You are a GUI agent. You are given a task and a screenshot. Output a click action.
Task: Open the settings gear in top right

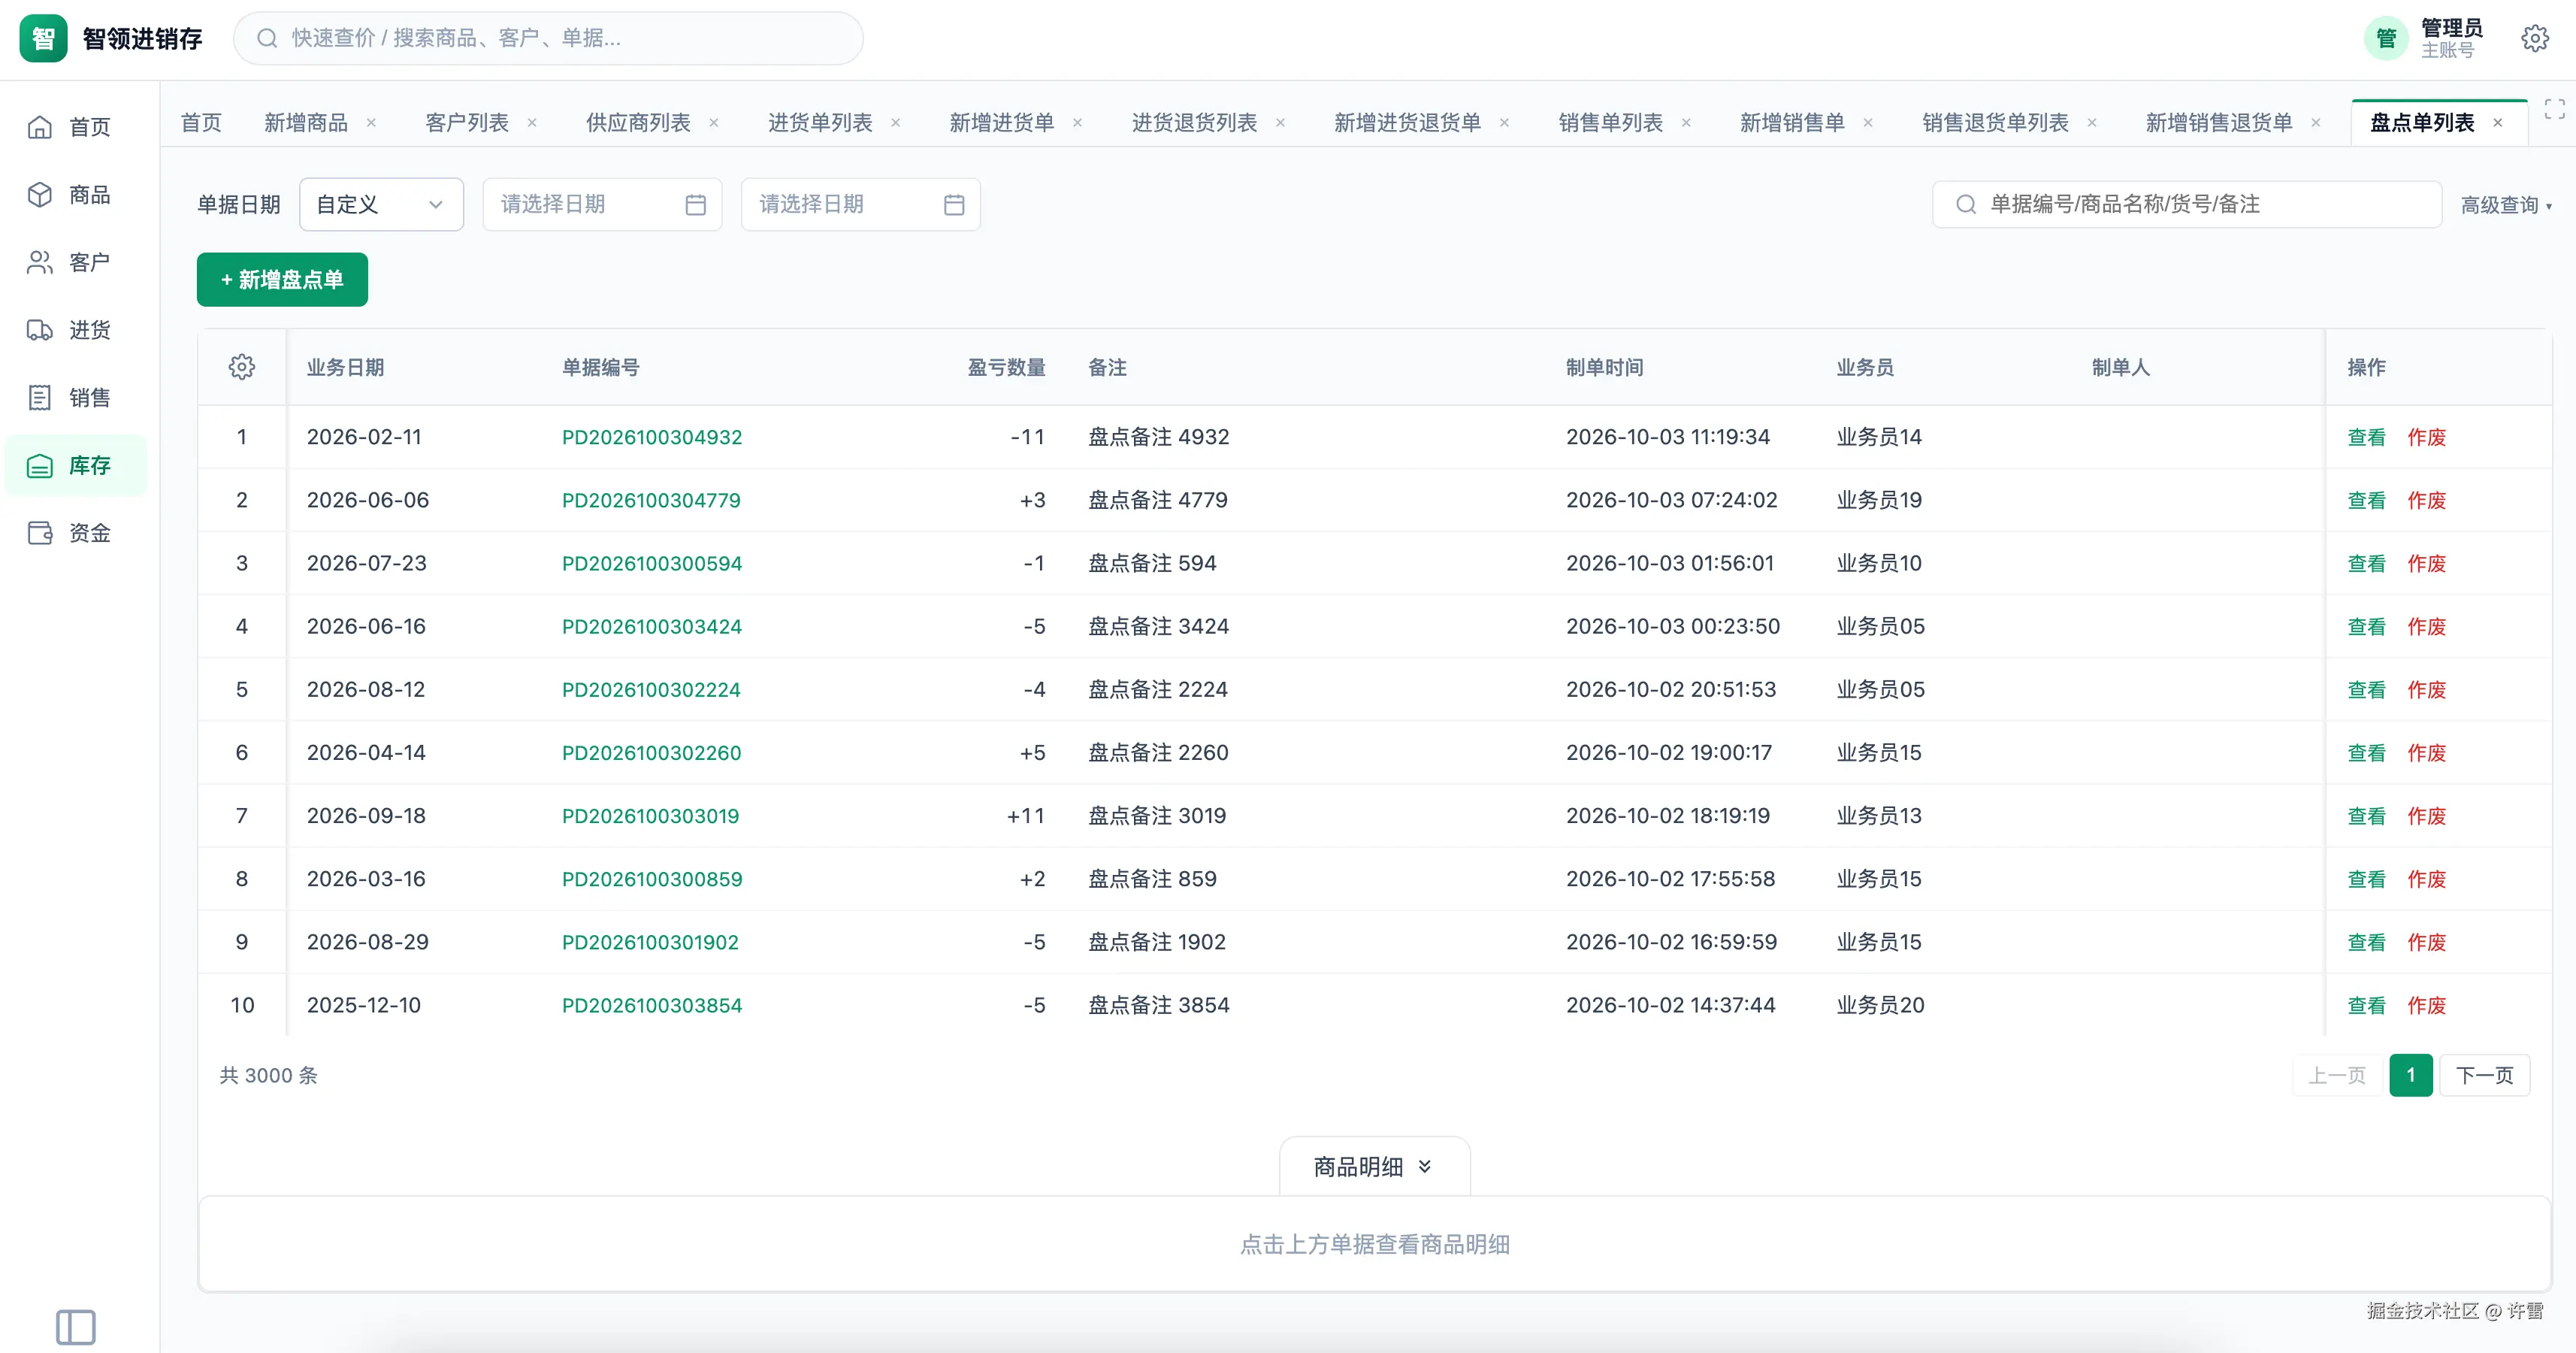tap(2534, 39)
